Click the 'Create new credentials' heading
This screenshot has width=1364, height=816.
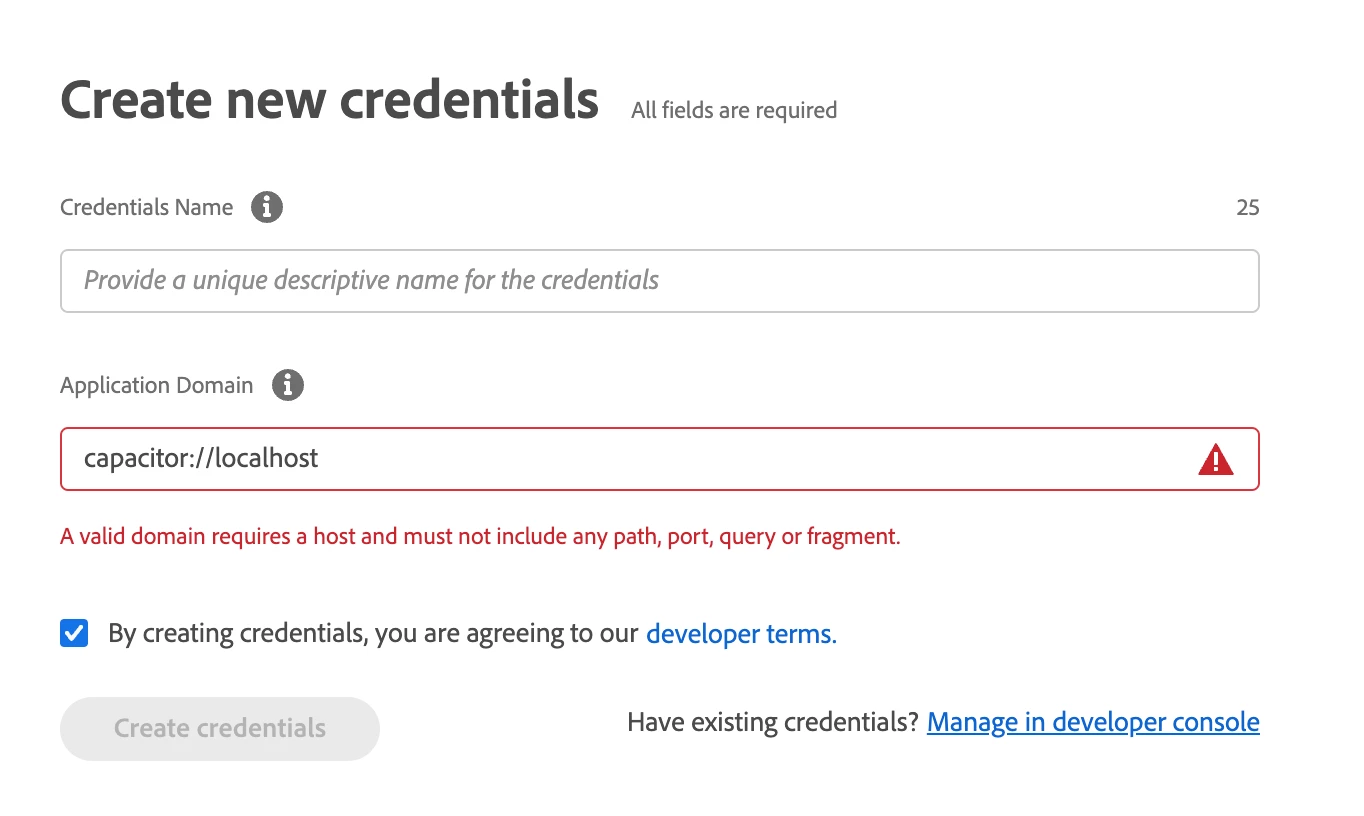(329, 100)
